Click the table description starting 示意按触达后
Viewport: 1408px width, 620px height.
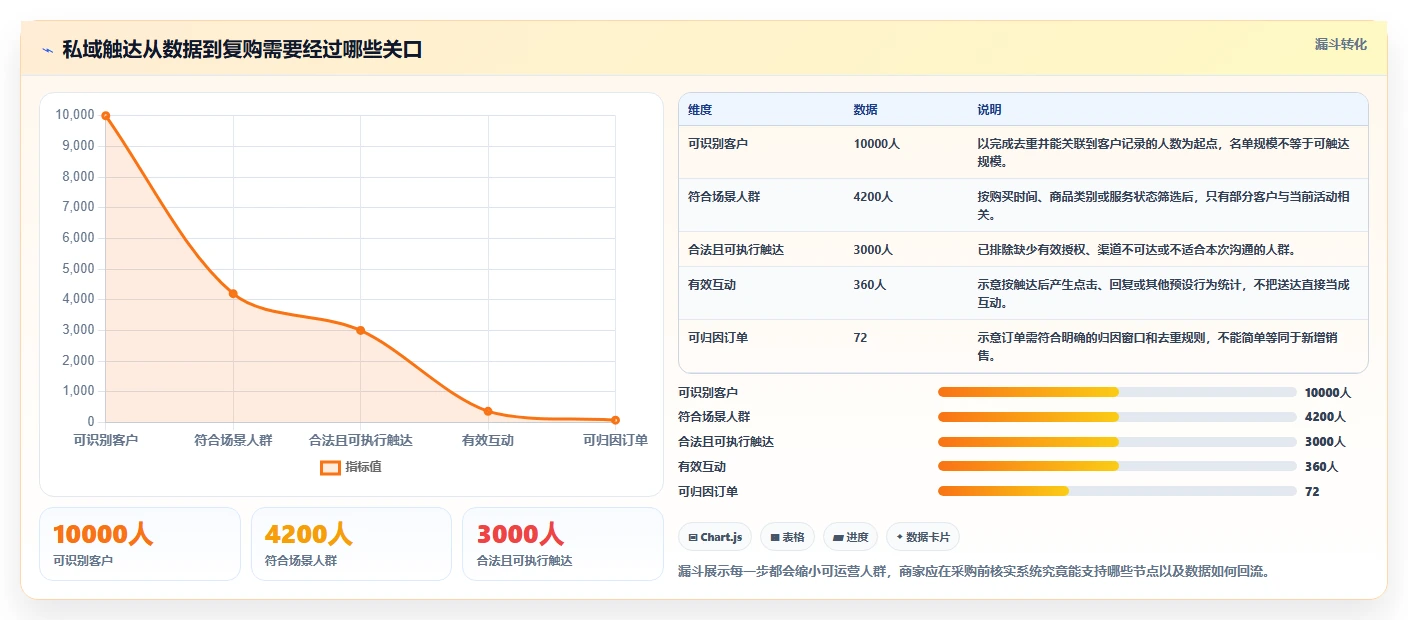click(1163, 293)
